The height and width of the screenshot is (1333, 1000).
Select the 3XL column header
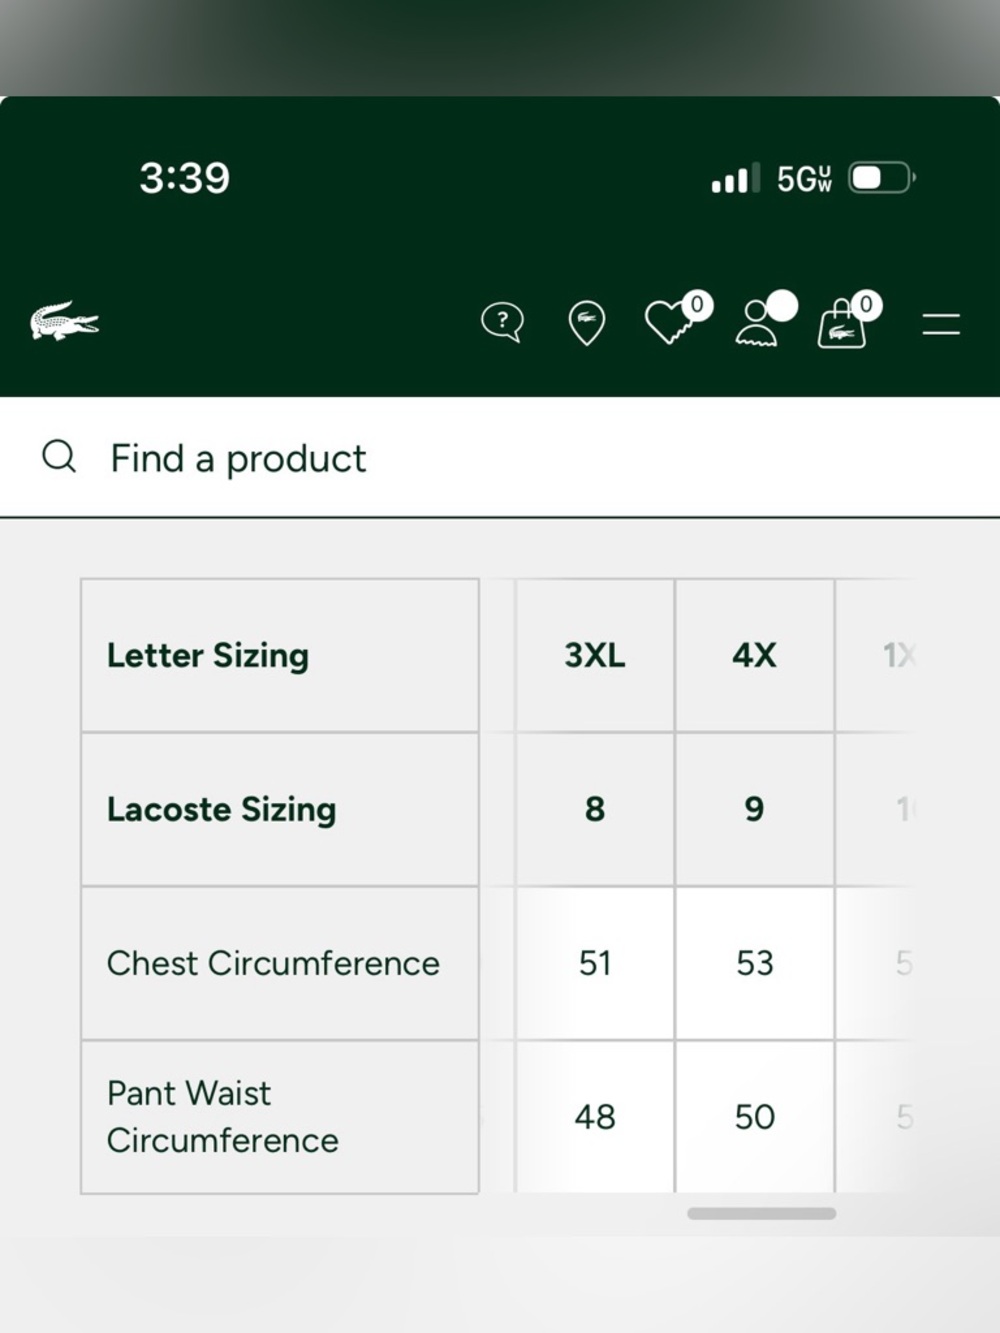[x=595, y=655]
